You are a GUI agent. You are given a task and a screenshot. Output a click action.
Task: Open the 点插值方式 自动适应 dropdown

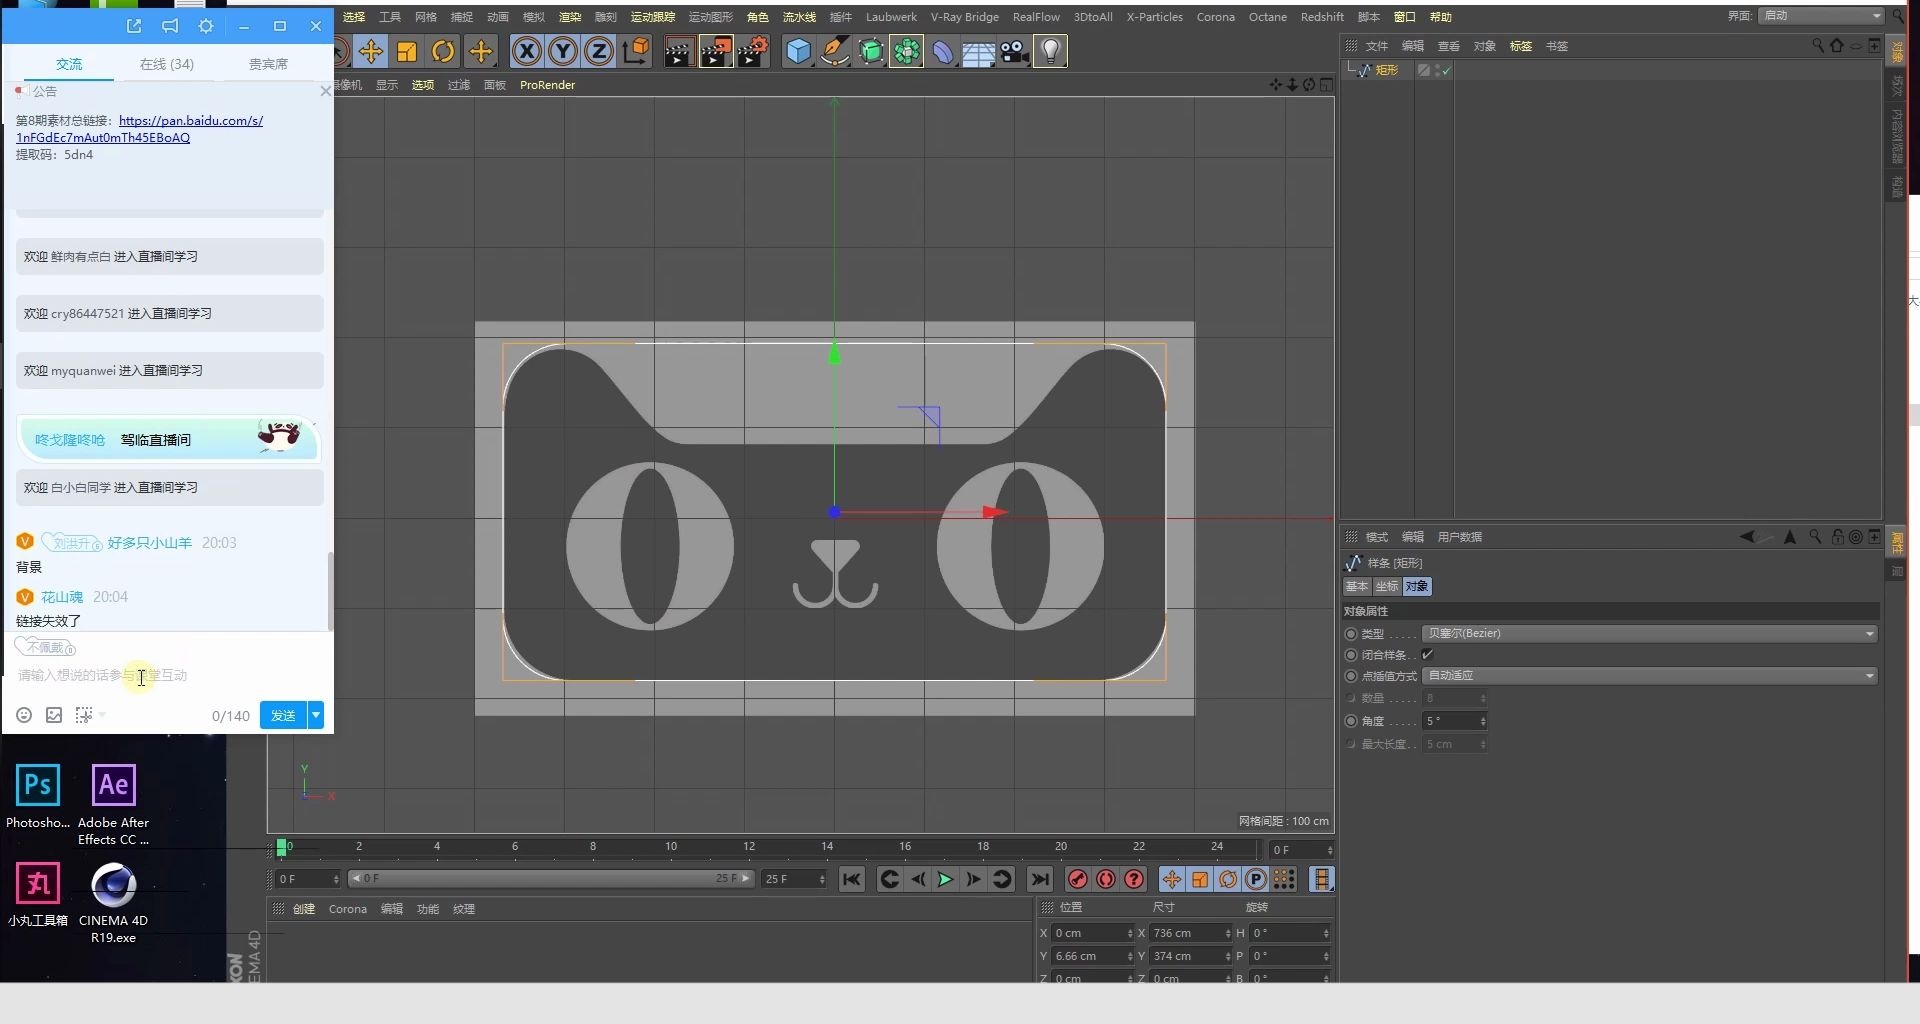point(1650,676)
